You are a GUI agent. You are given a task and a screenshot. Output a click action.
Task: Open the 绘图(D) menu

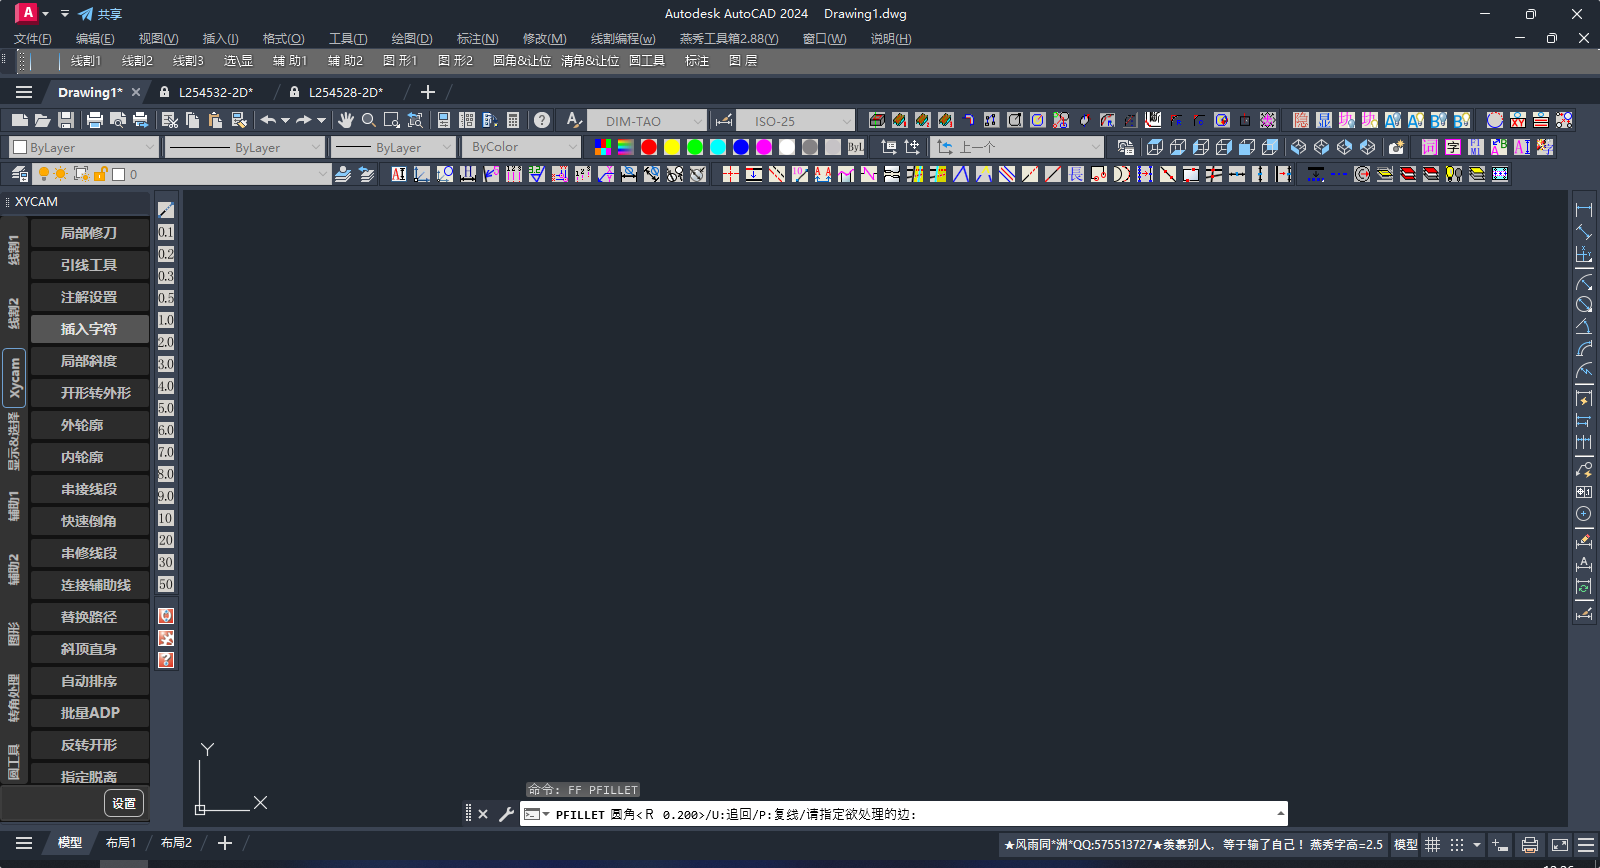tap(412, 39)
